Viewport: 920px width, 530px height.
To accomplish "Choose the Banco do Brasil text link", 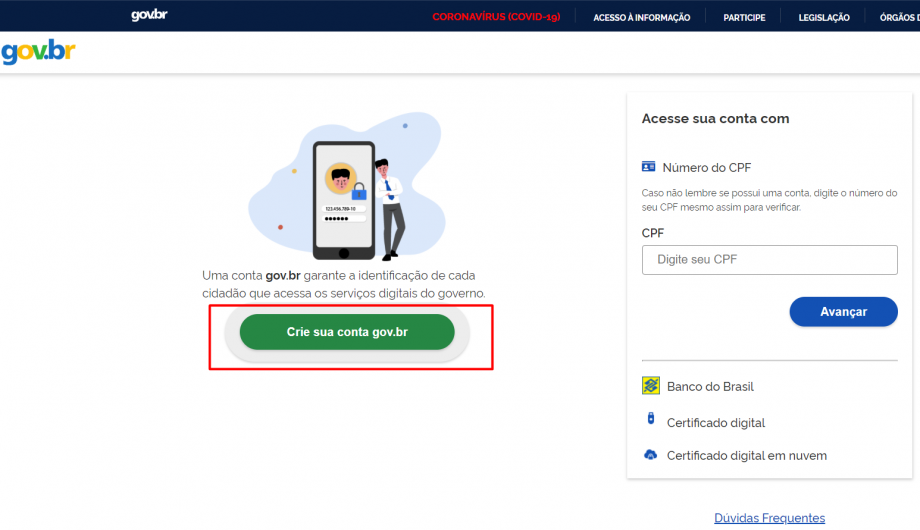I will coord(710,387).
